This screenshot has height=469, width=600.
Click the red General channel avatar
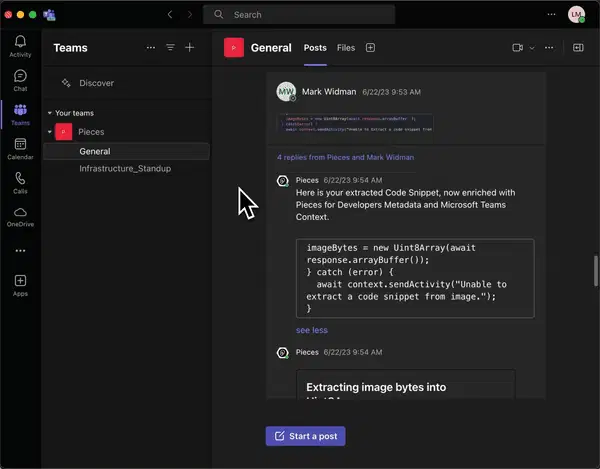tap(234, 48)
